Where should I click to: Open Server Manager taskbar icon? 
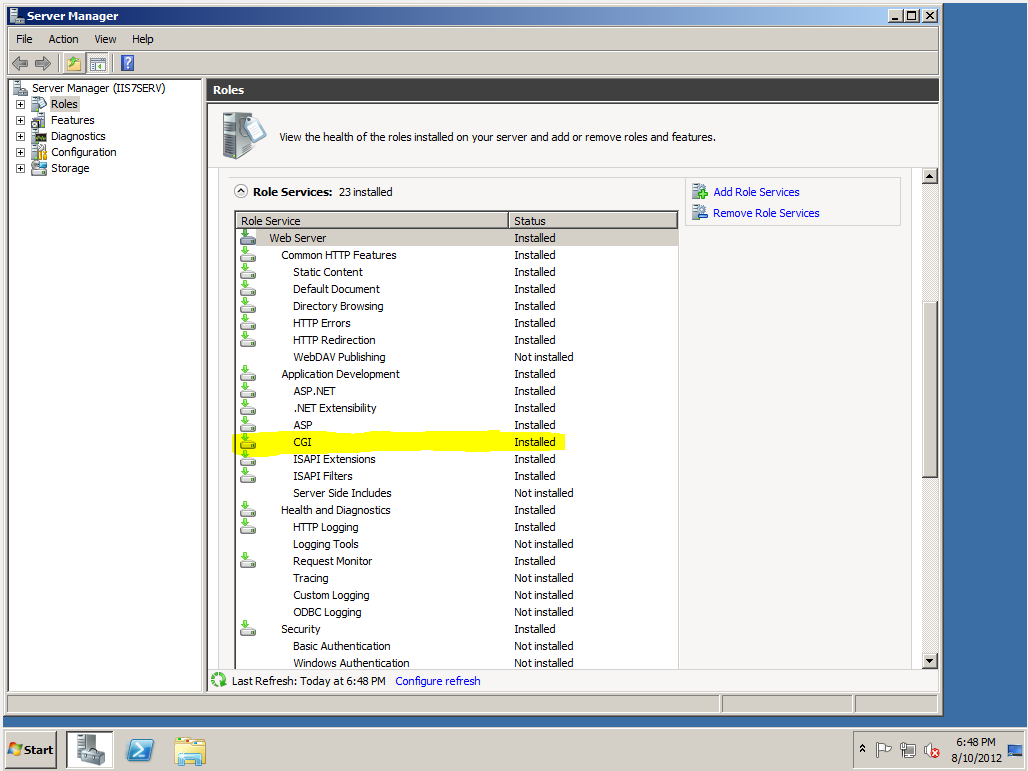pos(90,750)
